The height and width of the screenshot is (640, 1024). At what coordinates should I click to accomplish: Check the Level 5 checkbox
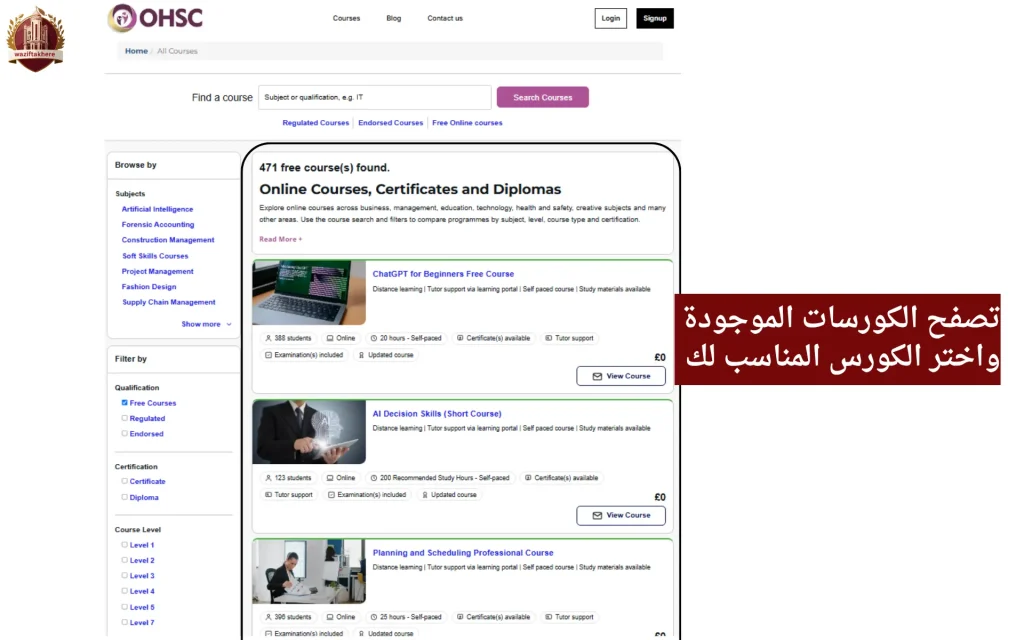[x=124, y=607]
